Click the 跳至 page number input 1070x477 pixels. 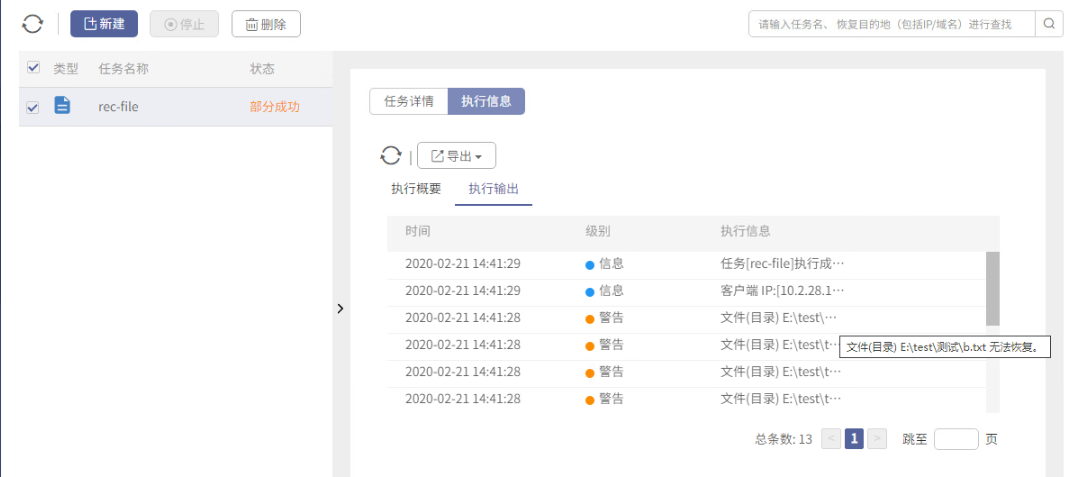coord(956,439)
